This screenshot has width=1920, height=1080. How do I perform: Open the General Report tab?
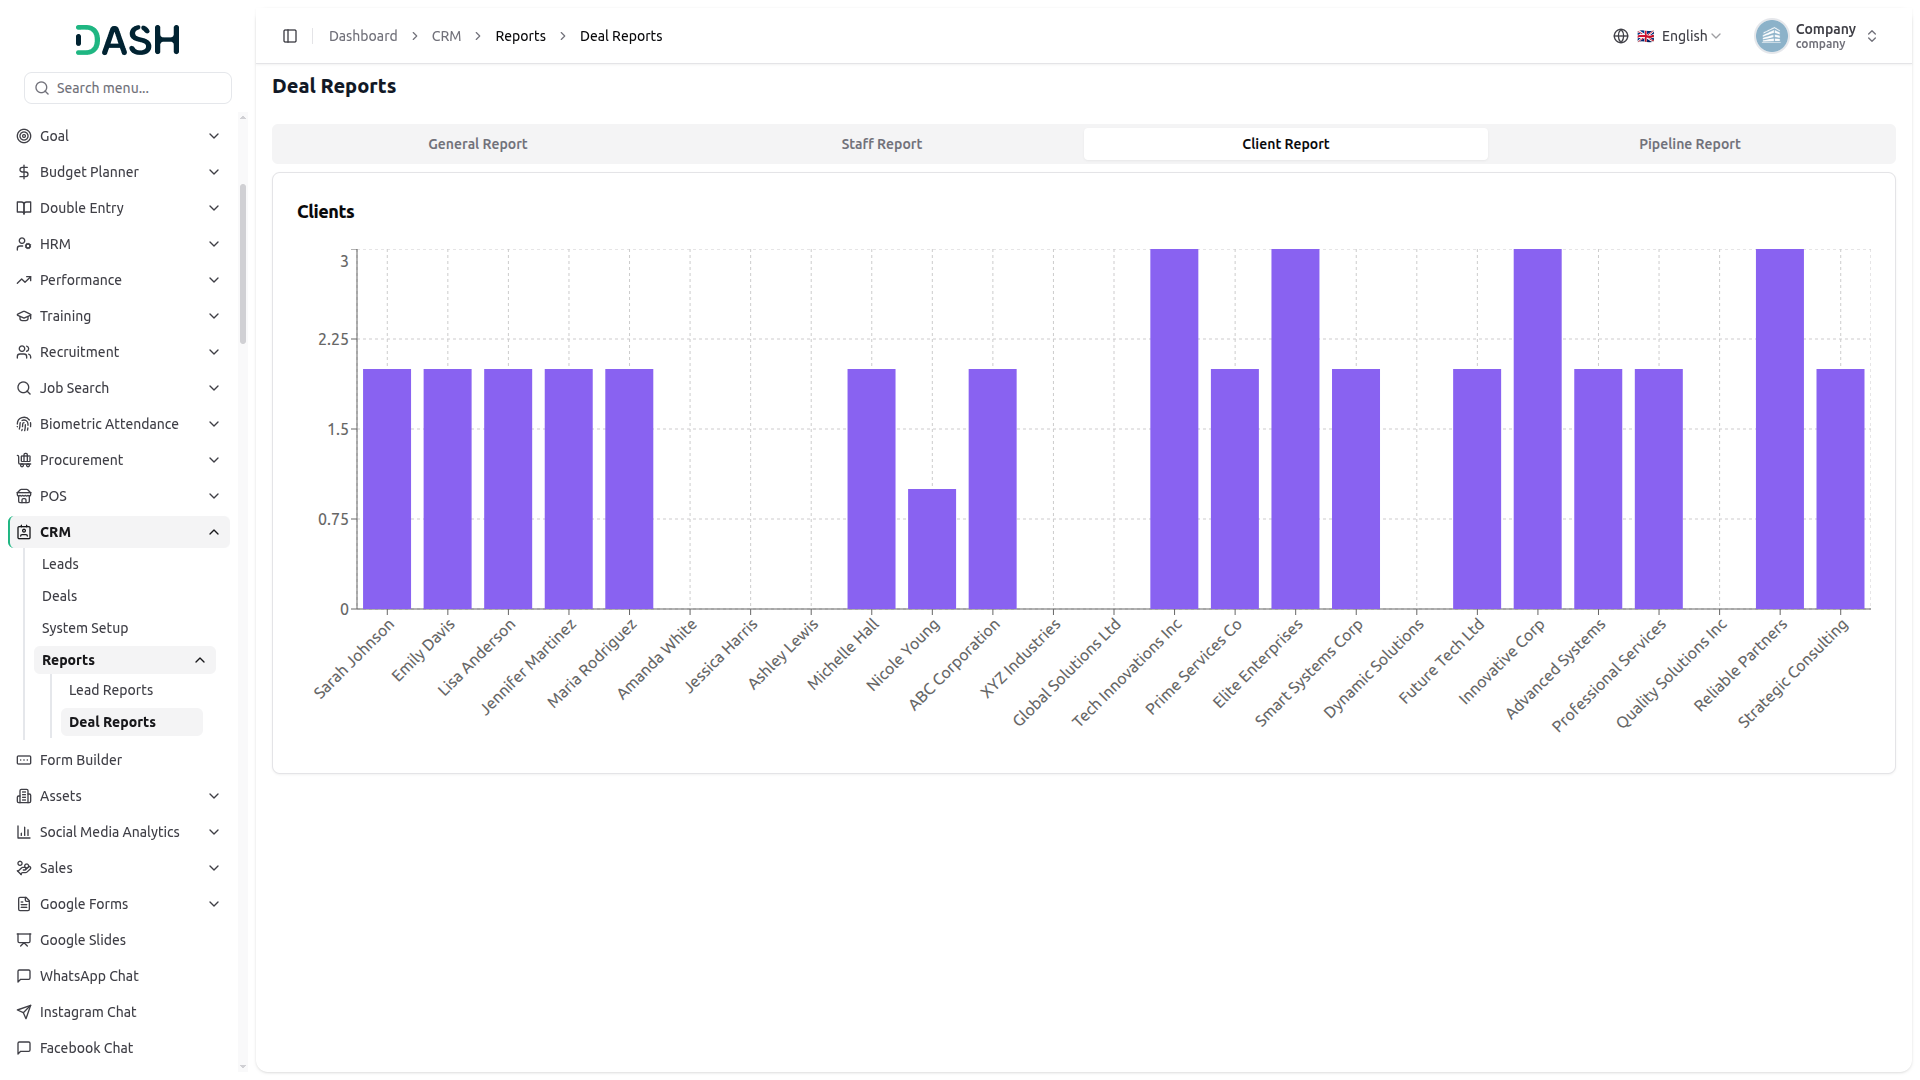478,144
